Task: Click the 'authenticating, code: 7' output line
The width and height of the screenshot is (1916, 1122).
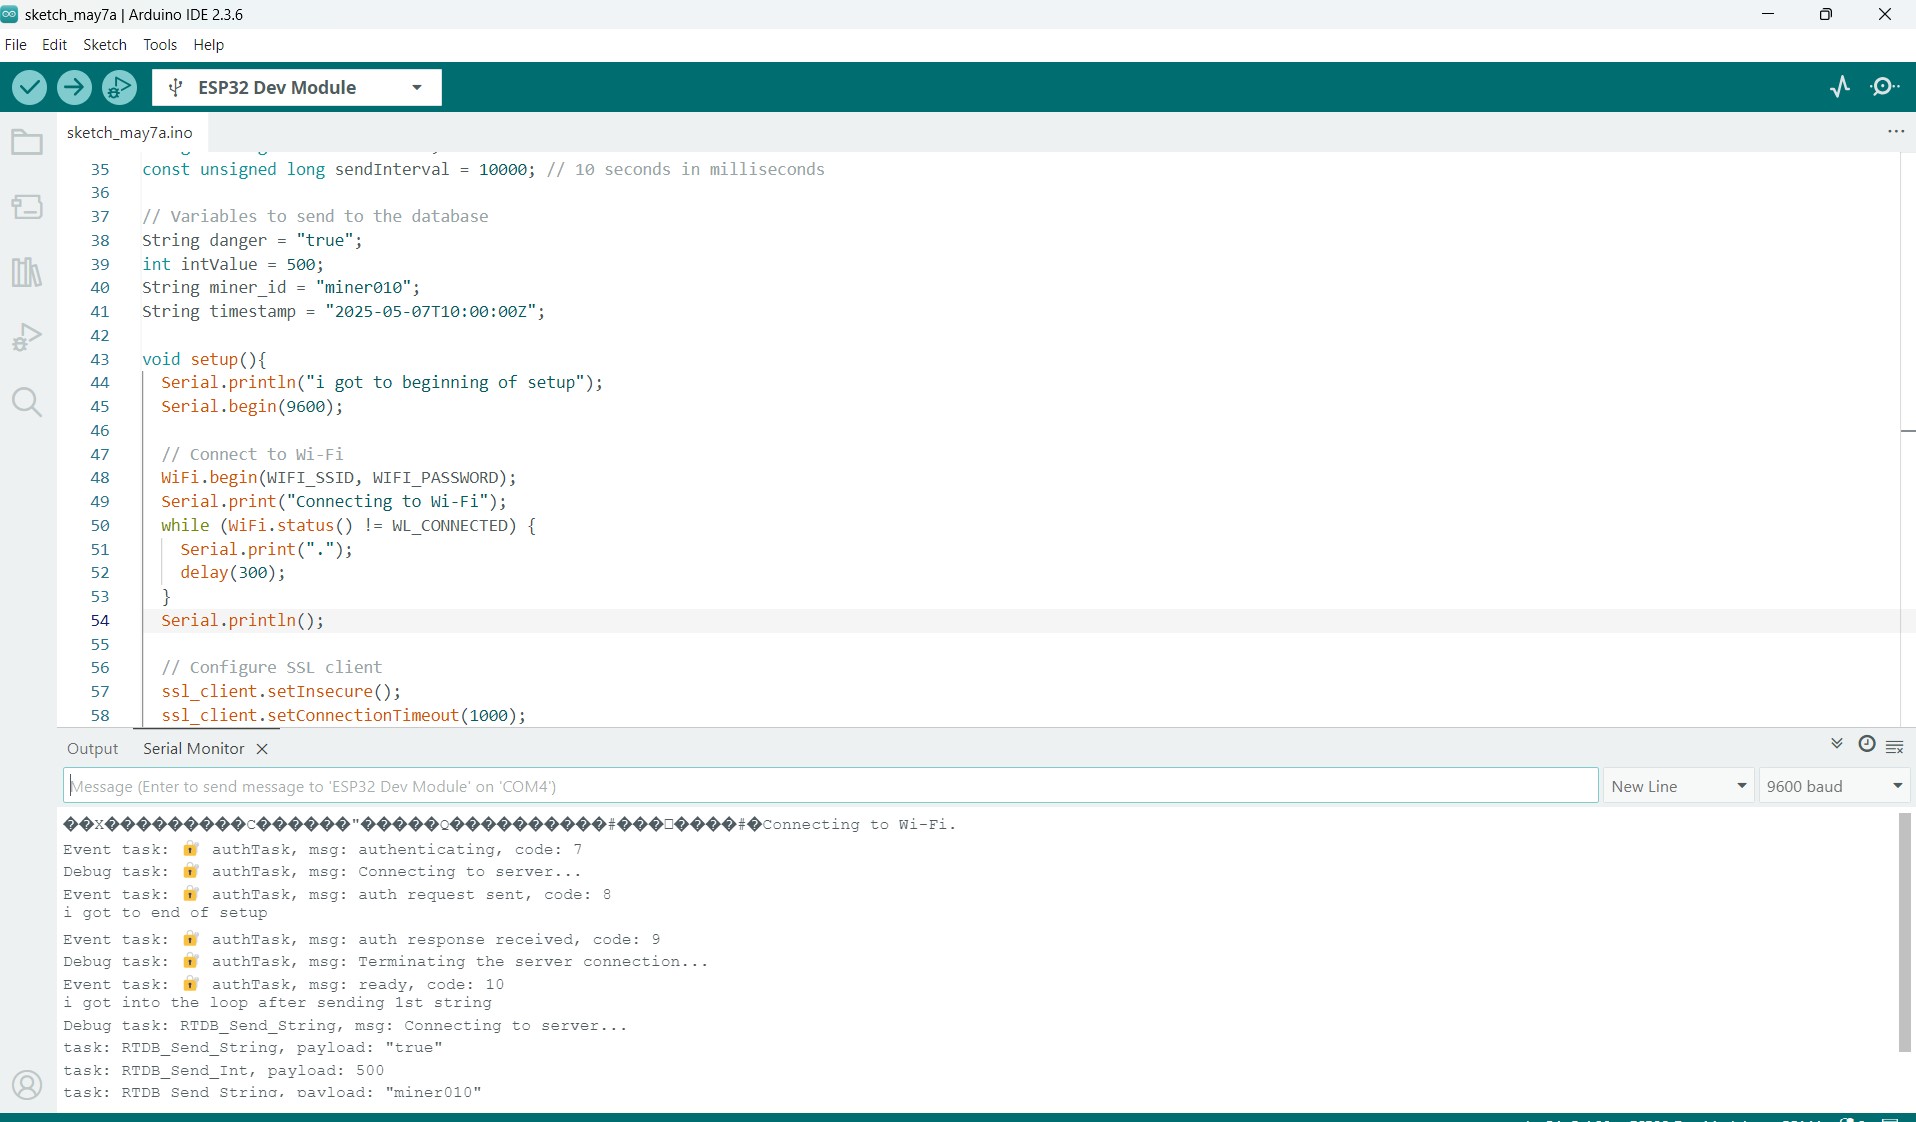Action: [x=322, y=850]
